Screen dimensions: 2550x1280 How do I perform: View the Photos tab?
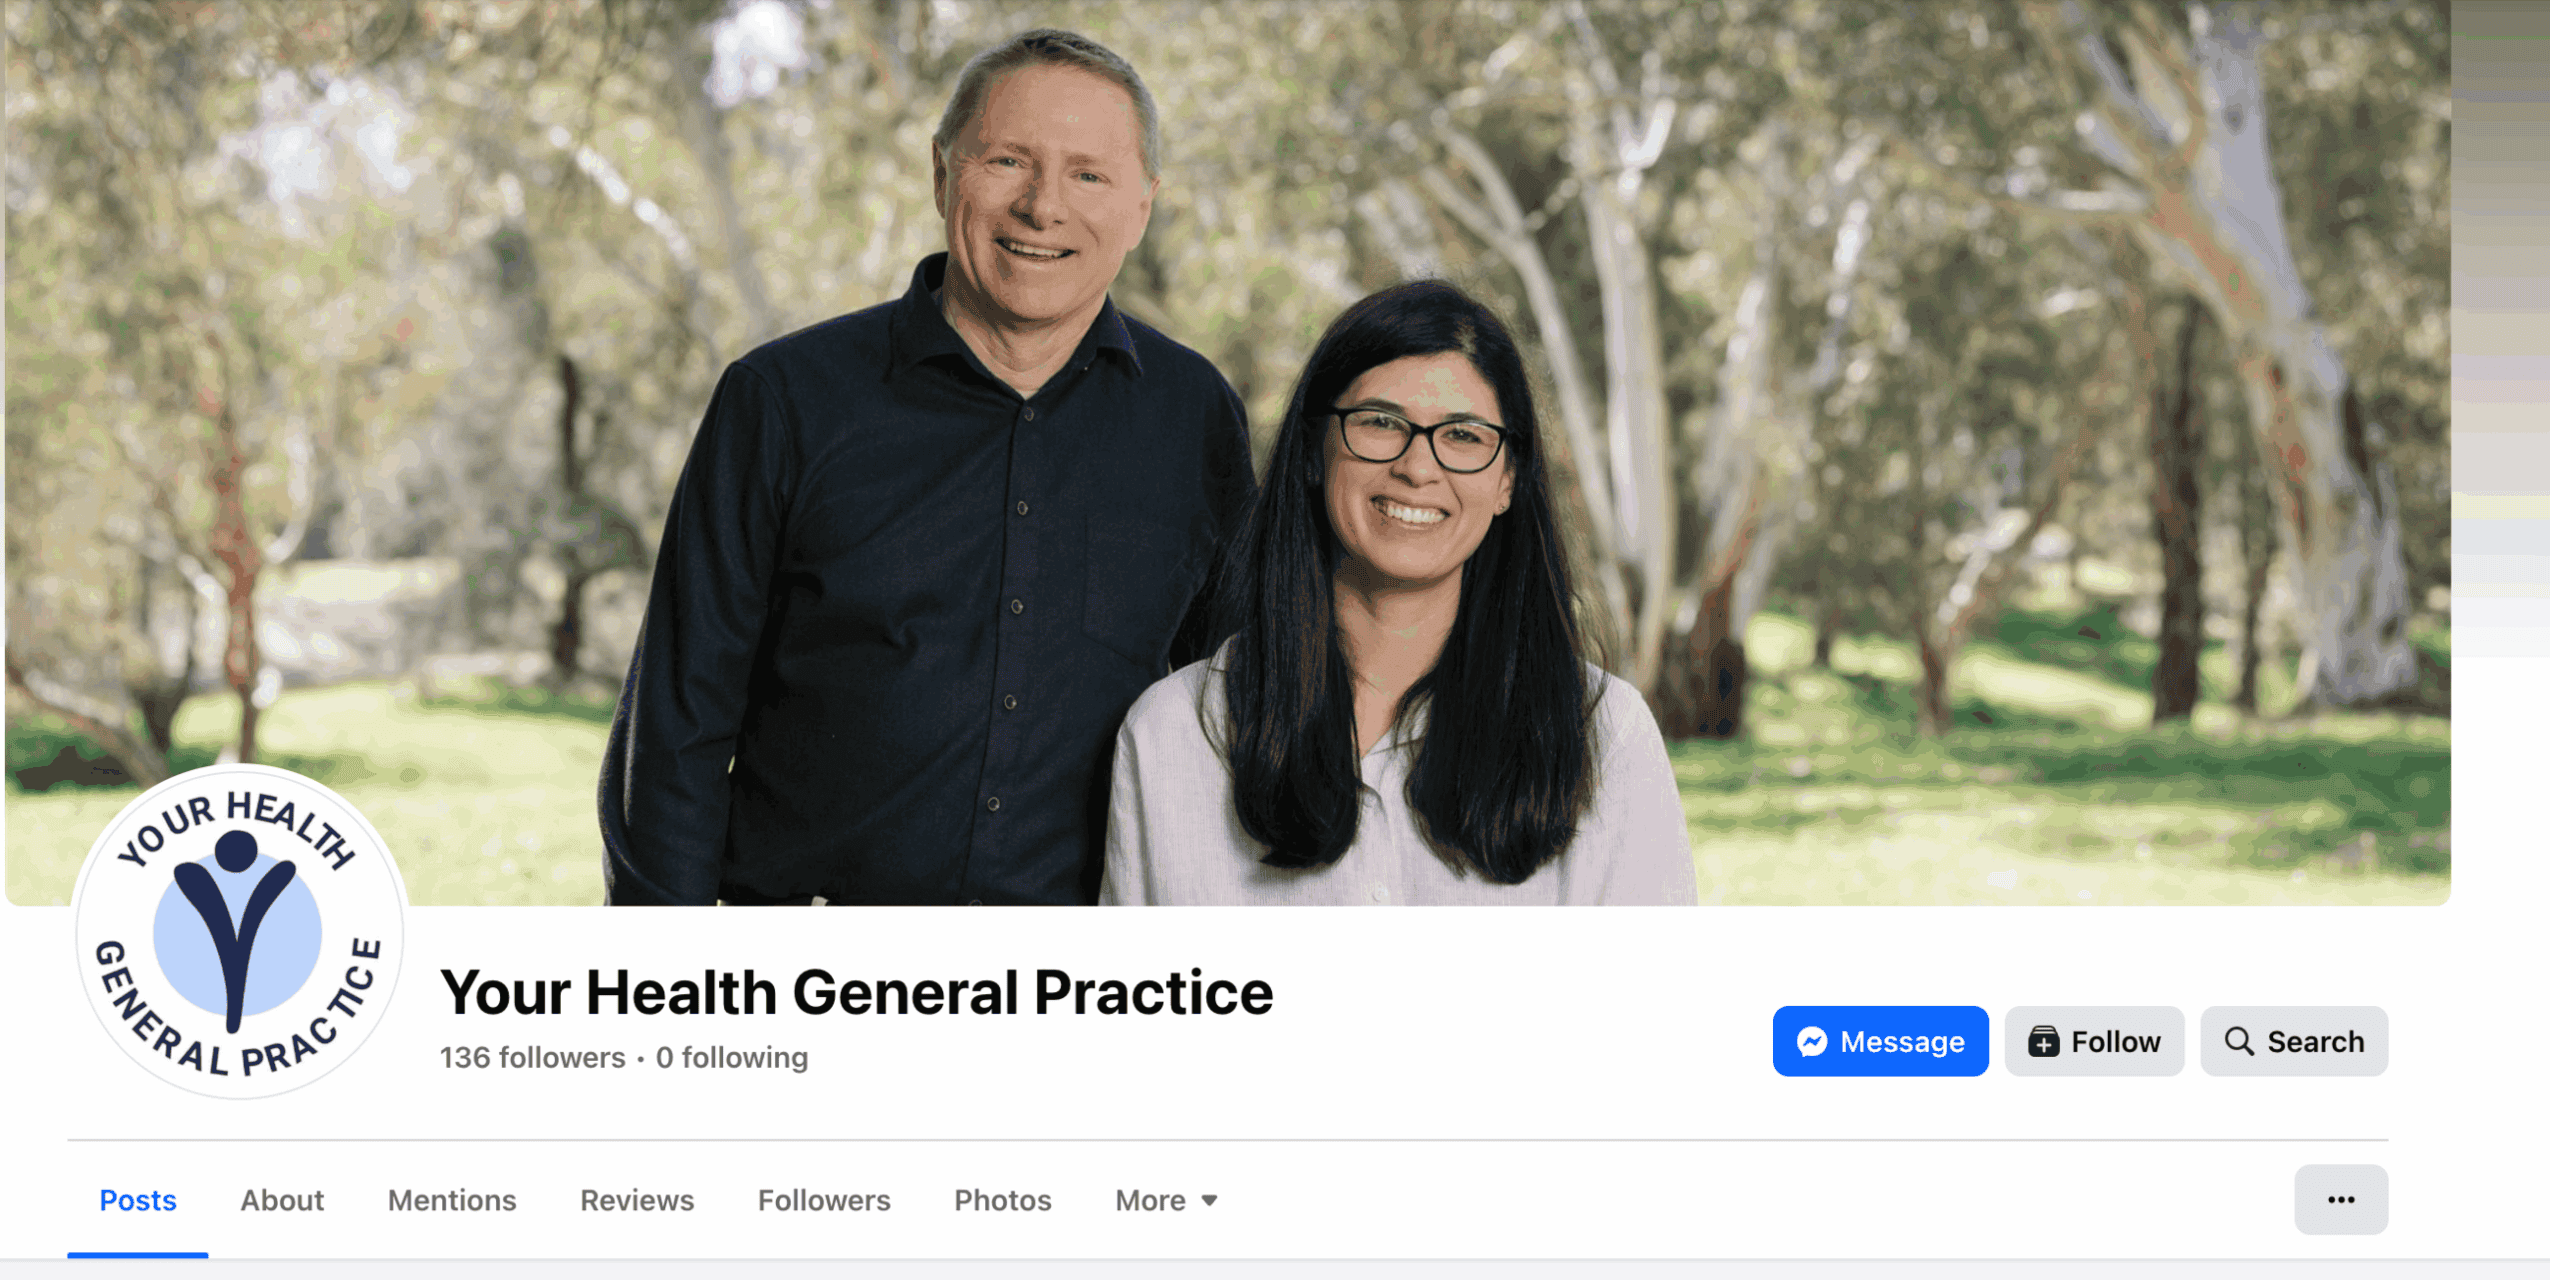point(1002,1200)
